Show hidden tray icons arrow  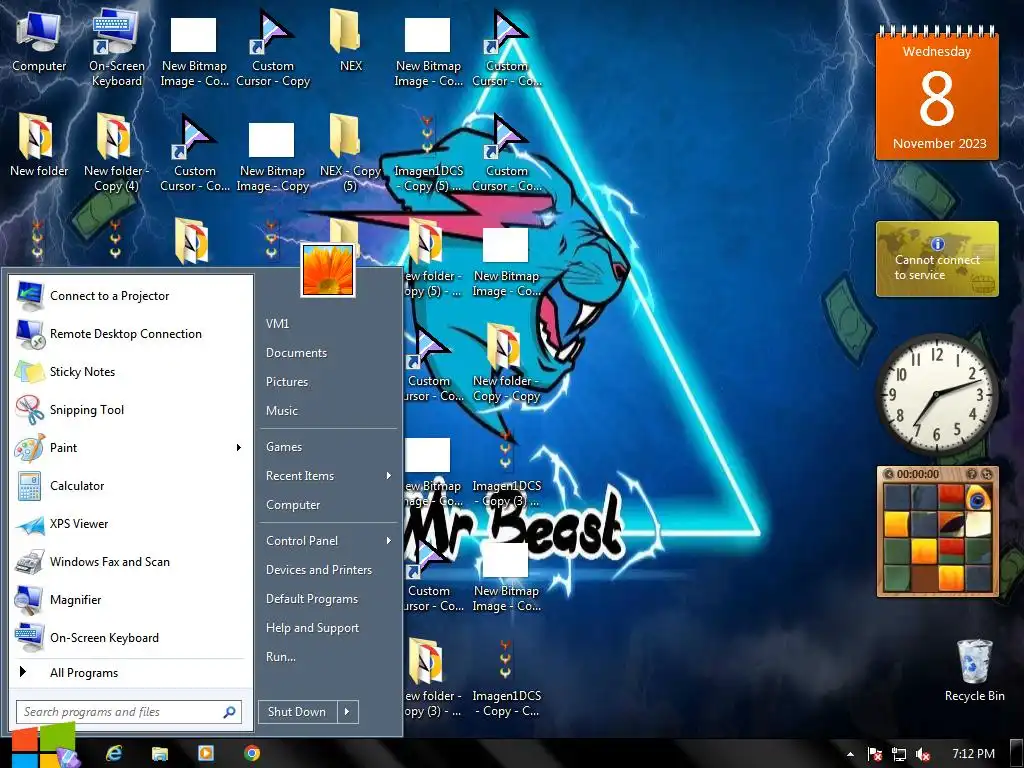(x=850, y=754)
